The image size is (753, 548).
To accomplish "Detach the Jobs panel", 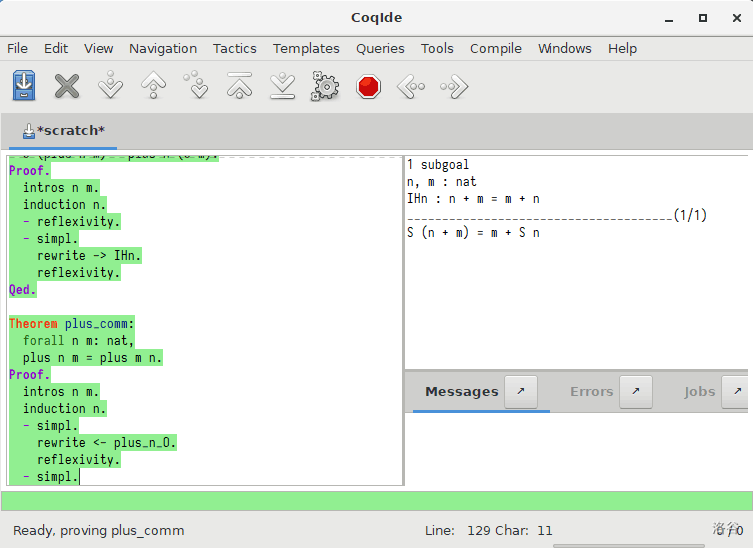I will [735, 392].
